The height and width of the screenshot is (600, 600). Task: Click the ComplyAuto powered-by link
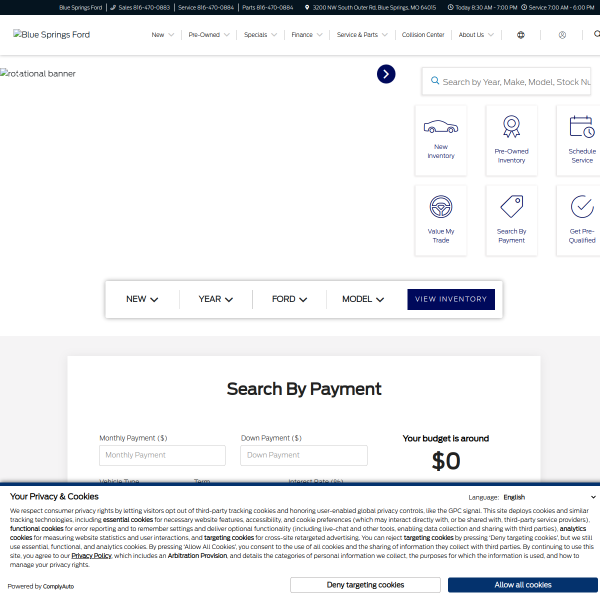tap(58, 586)
